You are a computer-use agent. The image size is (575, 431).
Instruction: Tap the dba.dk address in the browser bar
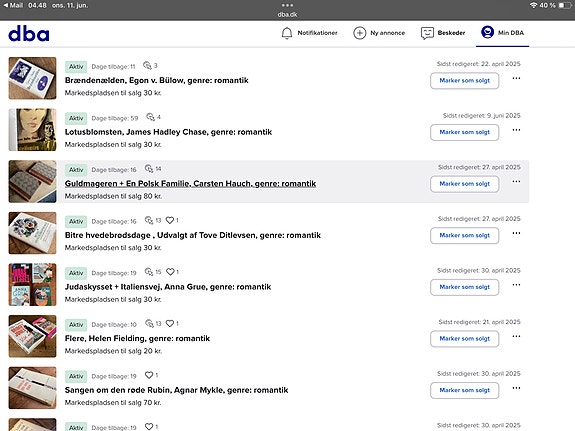[287, 15]
